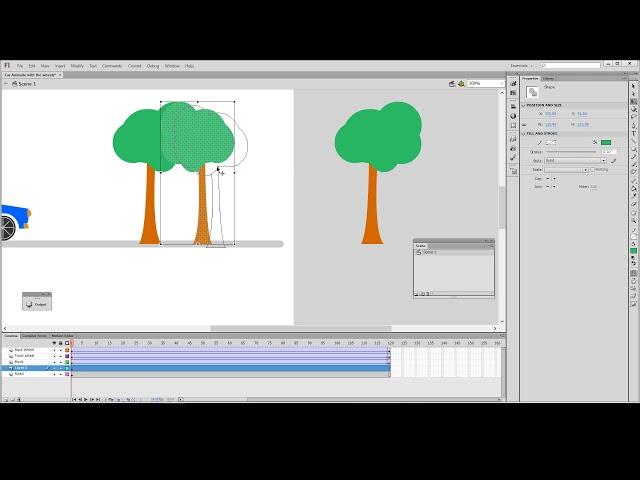This screenshot has width=640, height=480.
Task: Step forward one frame
Action: tap(92, 400)
